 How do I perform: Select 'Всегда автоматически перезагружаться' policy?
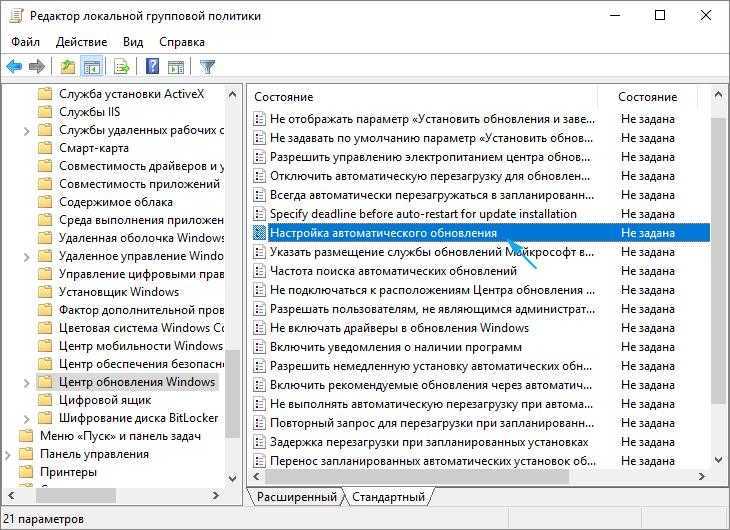click(x=432, y=195)
